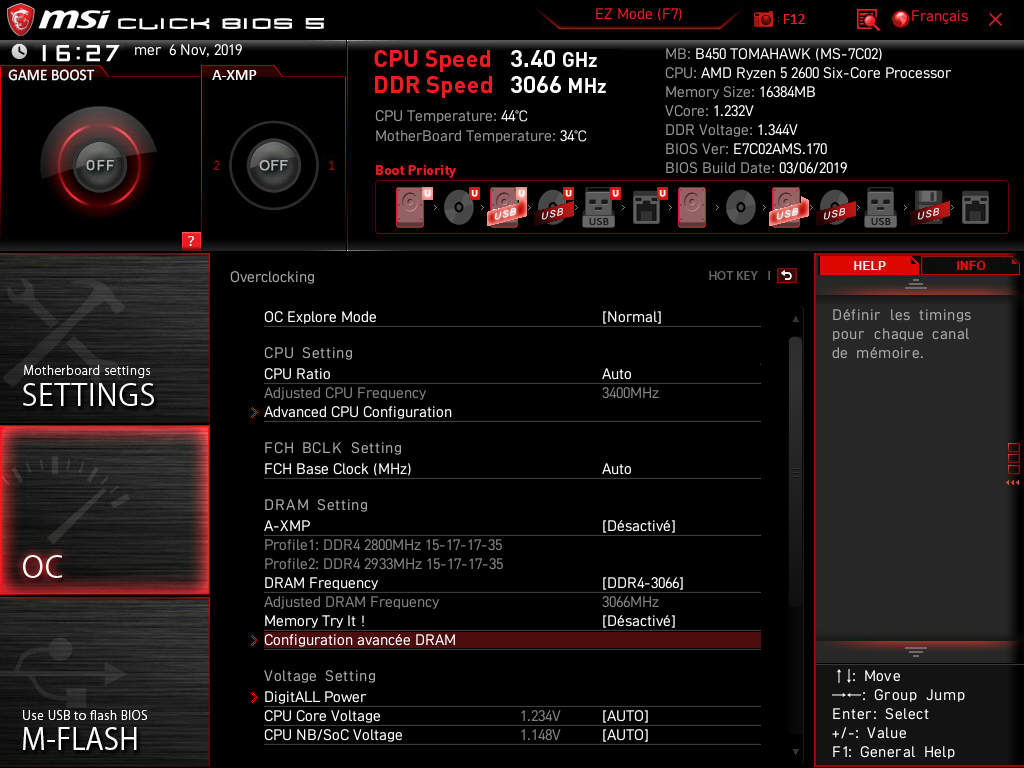Open the BIOS search magnifier icon
The width and height of the screenshot is (1024, 768).
(867, 20)
